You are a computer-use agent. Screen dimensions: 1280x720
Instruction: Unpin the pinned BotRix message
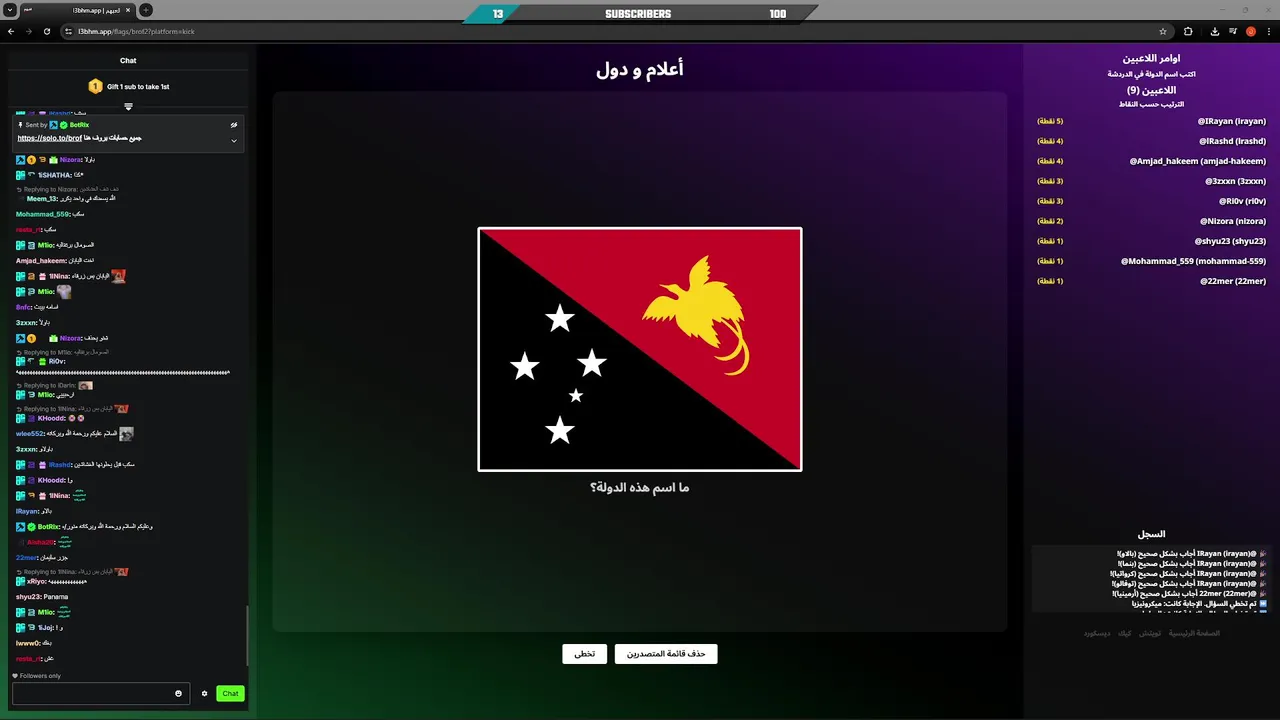(234, 125)
